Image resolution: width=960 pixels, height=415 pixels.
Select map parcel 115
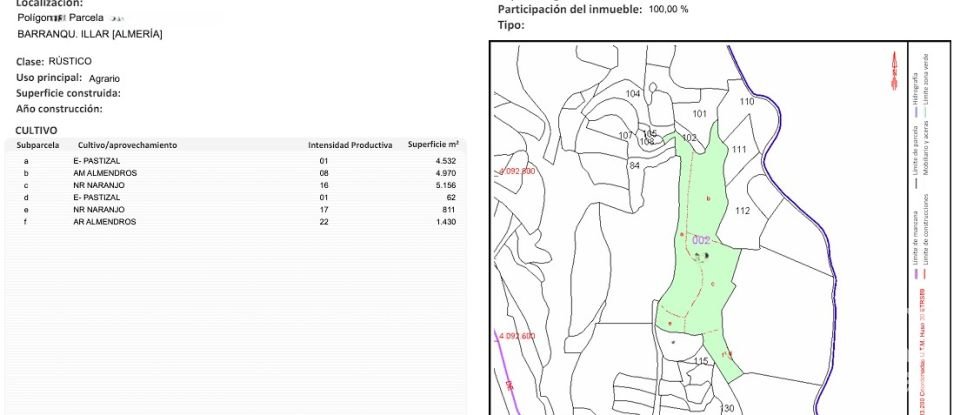click(x=701, y=361)
